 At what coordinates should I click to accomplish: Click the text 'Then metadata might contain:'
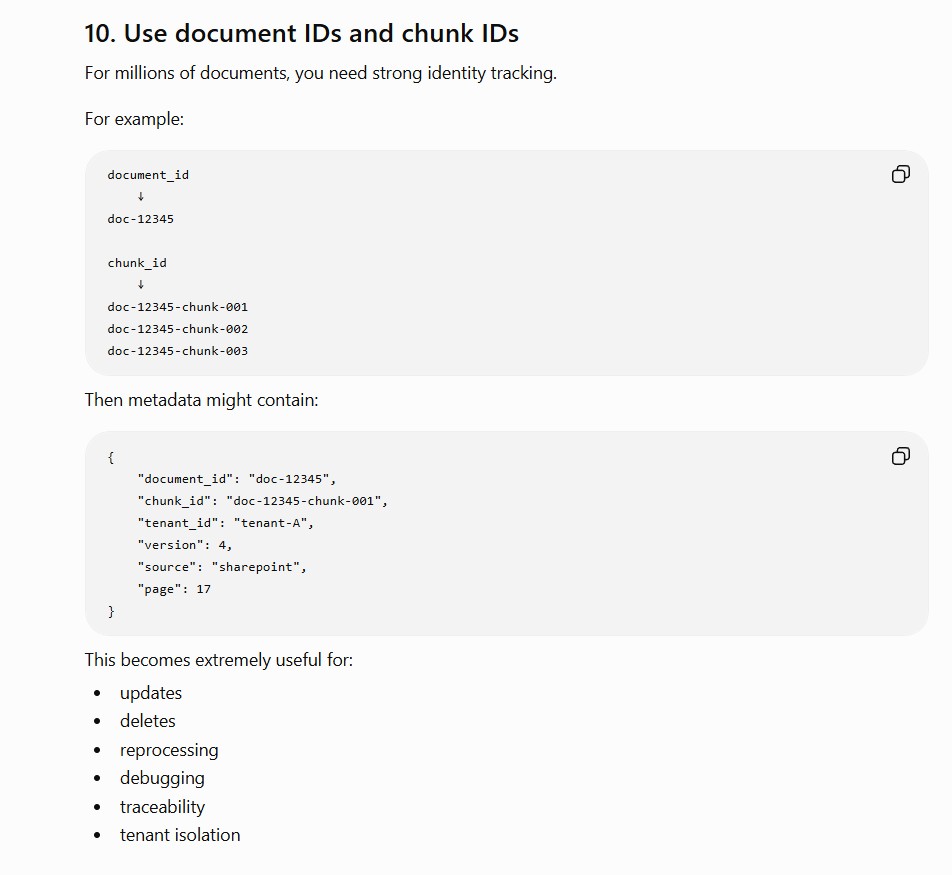202,400
